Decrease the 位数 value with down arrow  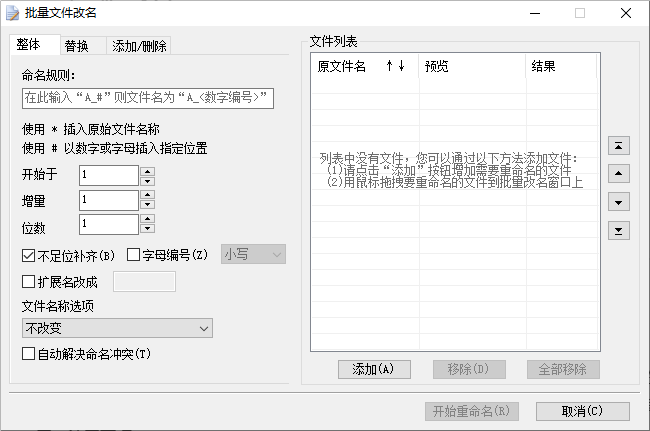[148, 228]
